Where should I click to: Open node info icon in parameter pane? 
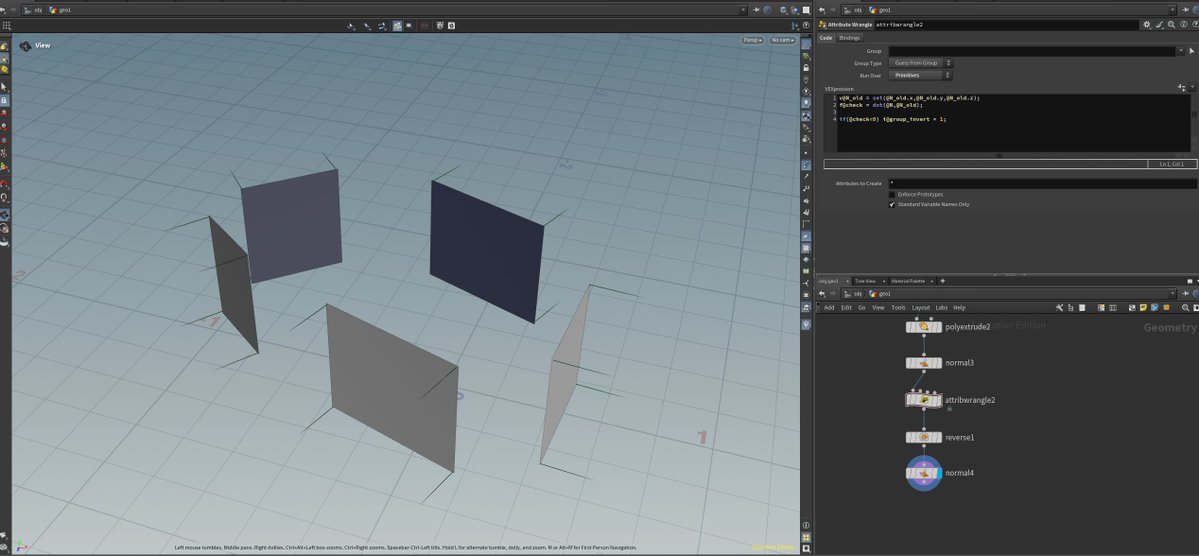click(1184, 24)
